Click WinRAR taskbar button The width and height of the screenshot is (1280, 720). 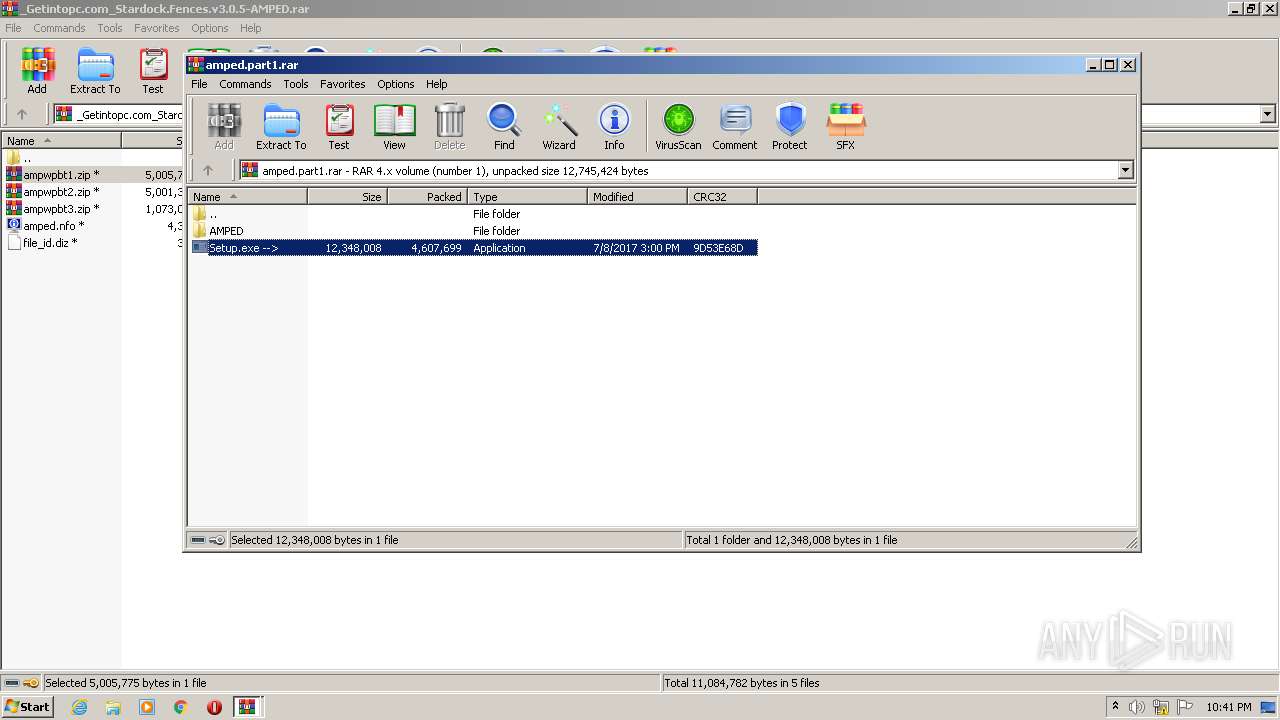point(247,707)
